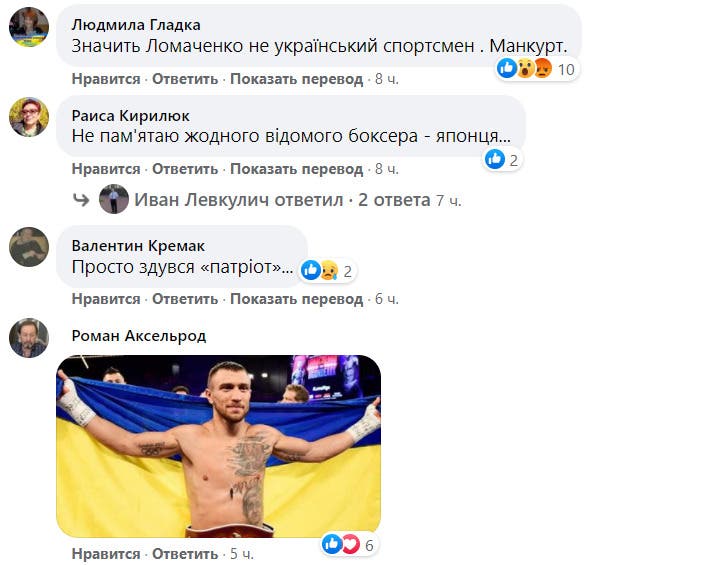Image resolution: width=719 pixels, height=565 pixels.
Task: Open the 8 ч. timestamp on Раиса's comment
Action: point(386,169)
